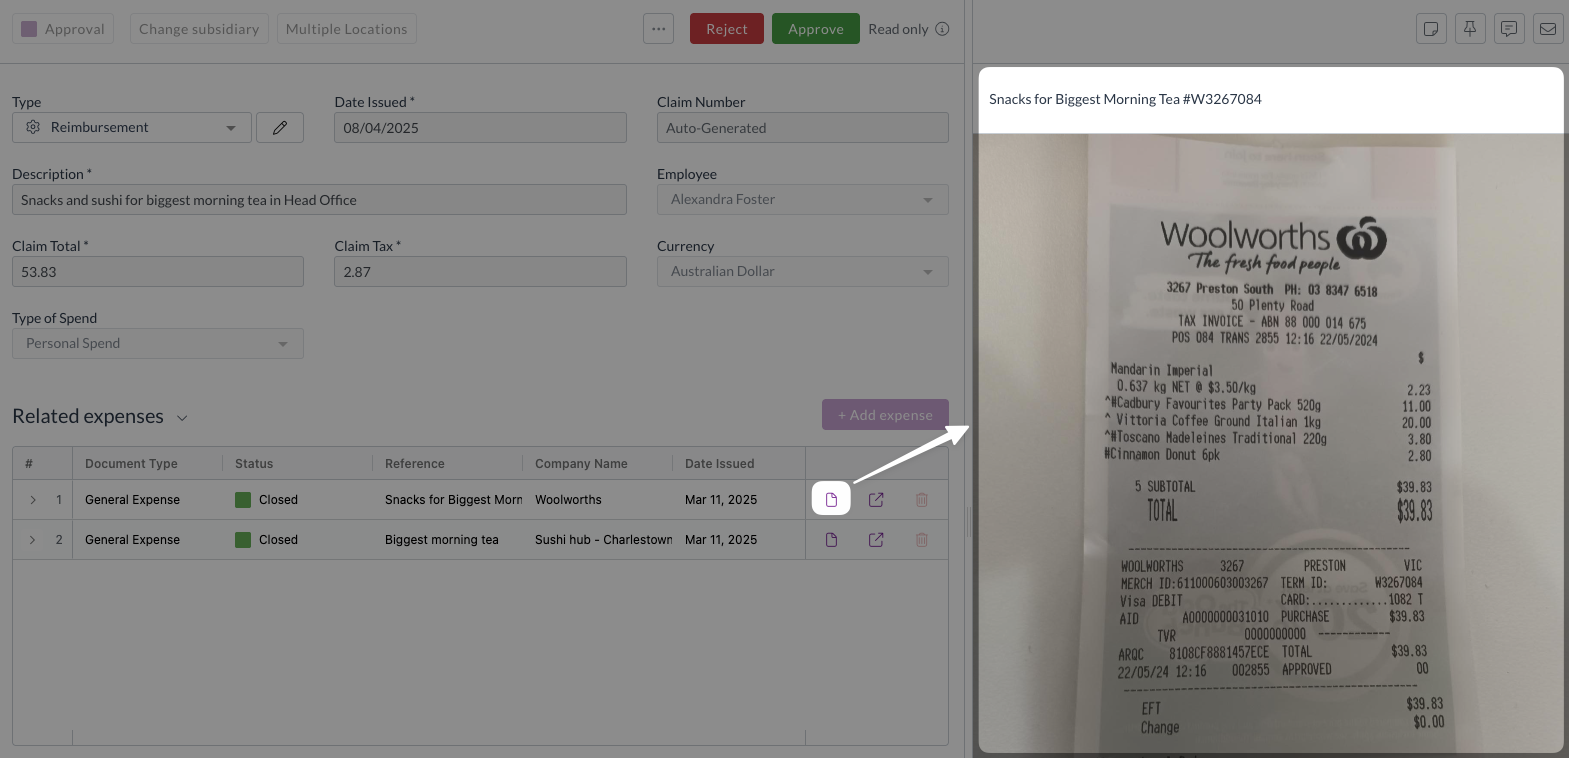
Task: Open the comments speech bubble icon
Action: pos(1509,29)
